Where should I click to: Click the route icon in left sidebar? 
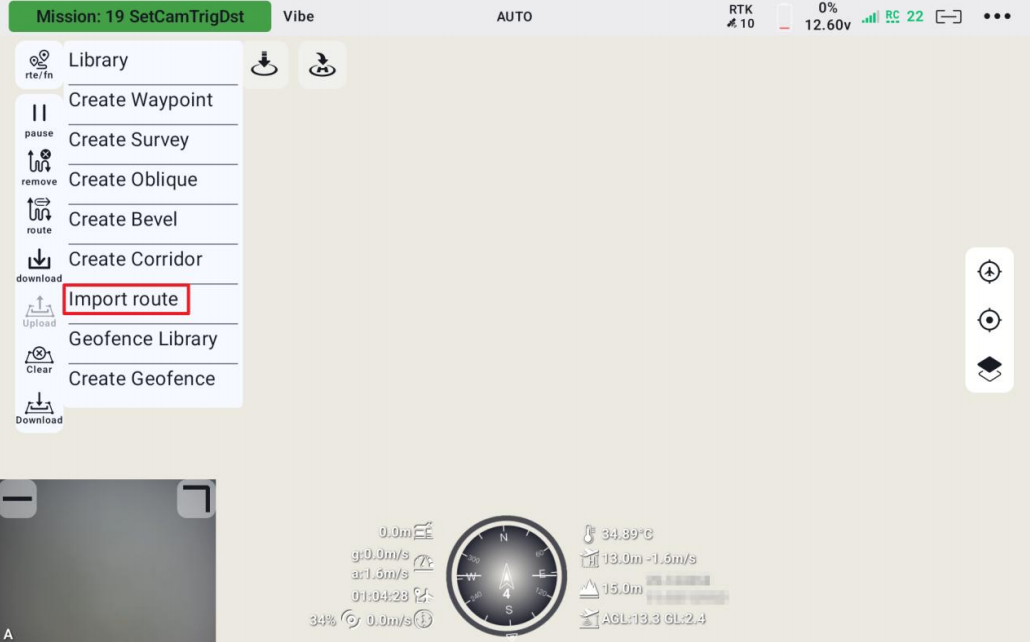point(39,215)
